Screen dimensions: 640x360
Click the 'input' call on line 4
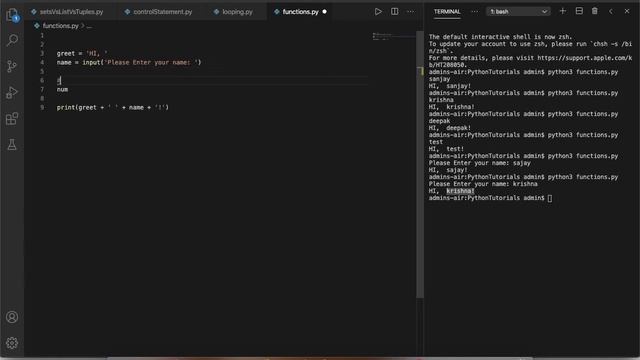(x=91, y=62)
